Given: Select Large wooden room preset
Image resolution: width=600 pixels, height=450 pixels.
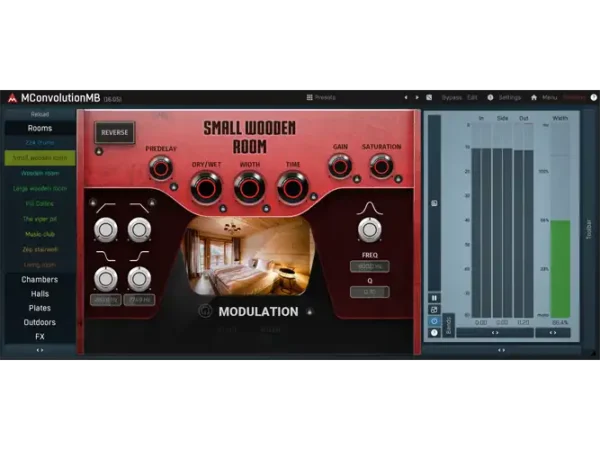Looking at the screenshot, I should click(x=40, y=189).
